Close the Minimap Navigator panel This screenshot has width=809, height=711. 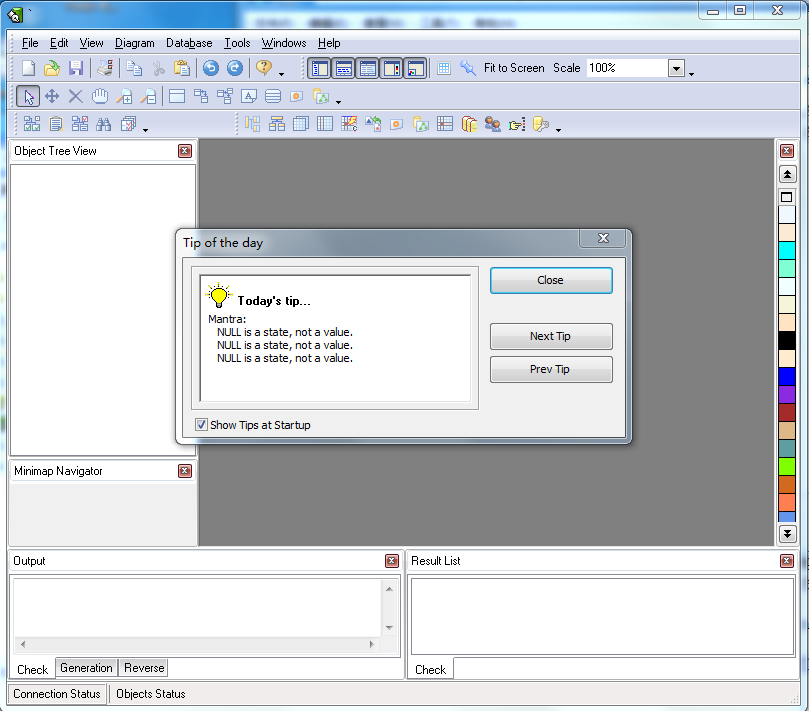[x=185, y=471]
